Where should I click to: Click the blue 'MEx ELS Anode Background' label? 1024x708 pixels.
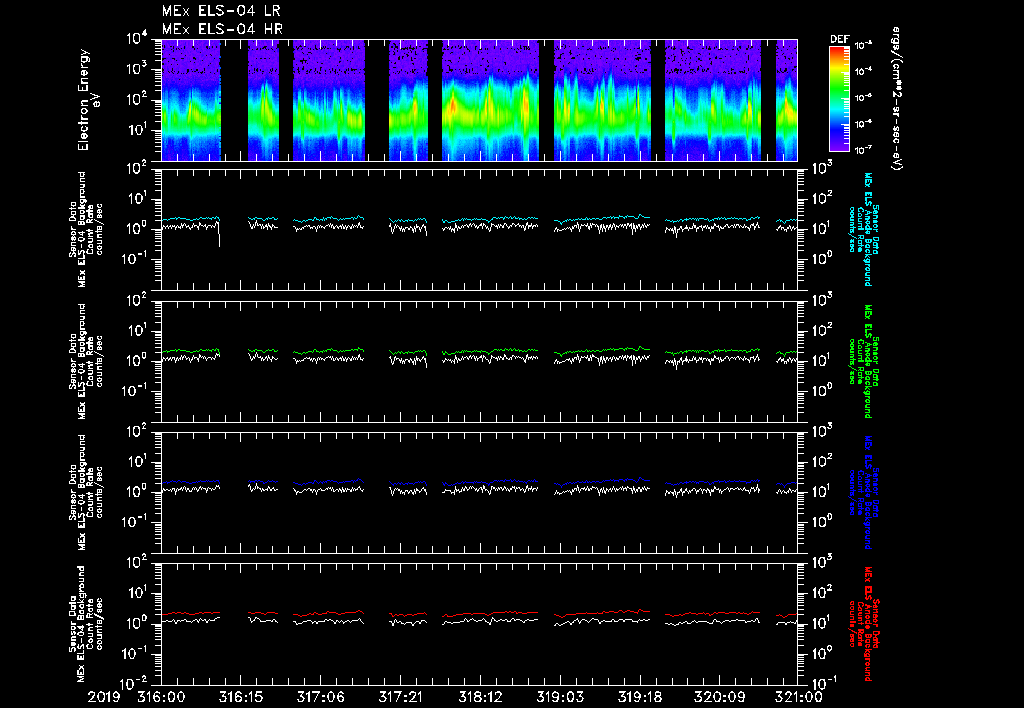coord(868,492)
